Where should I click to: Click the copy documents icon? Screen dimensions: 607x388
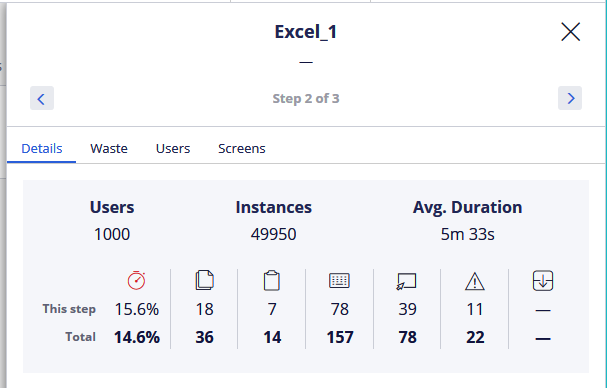click(x=204, y=280)
